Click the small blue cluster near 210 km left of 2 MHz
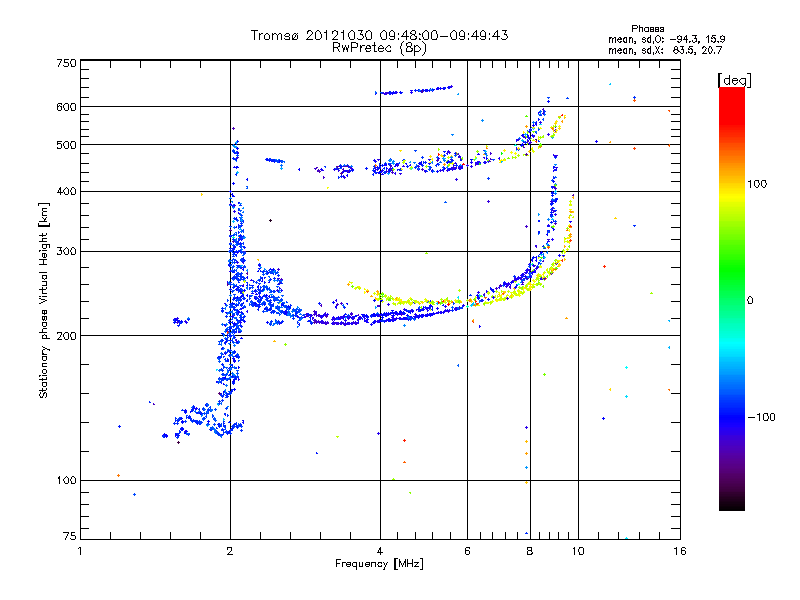This screenshot has height=600, width=800. click(181, 321)
